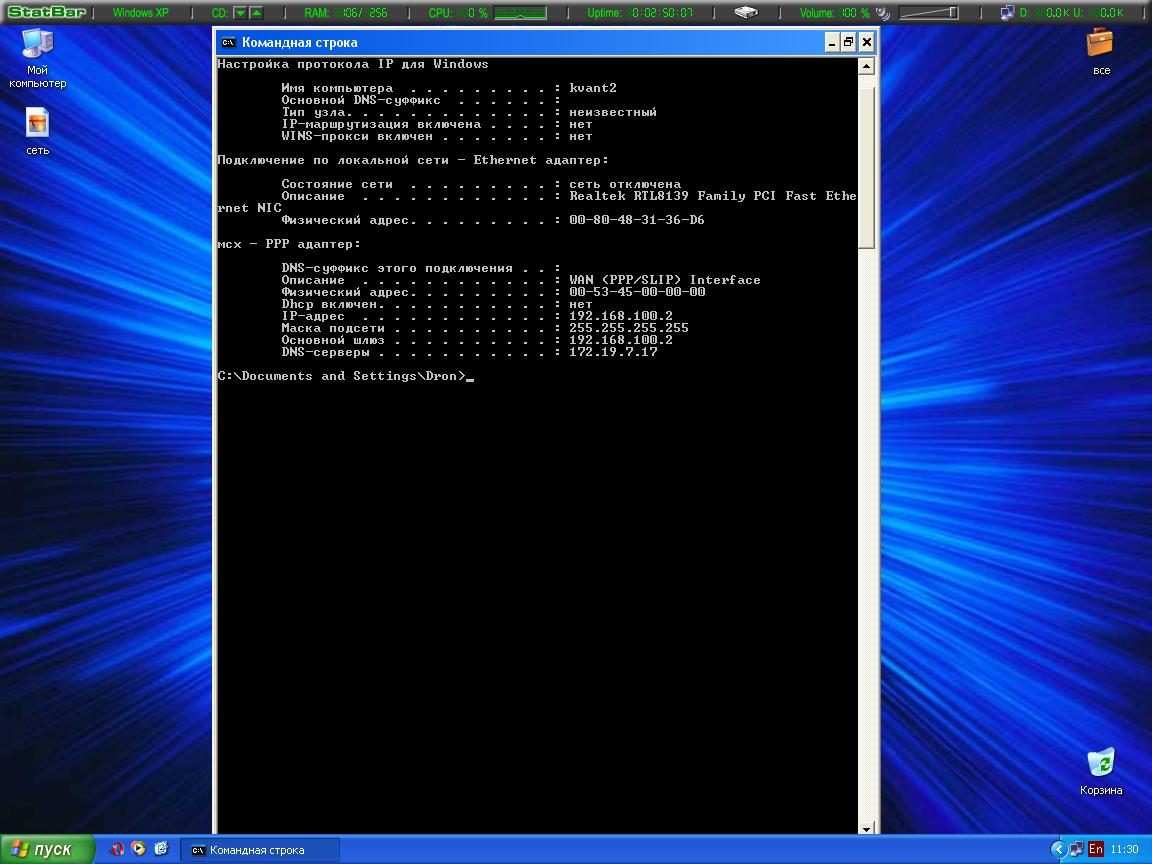Open the Корзина recycle bin
Screen dimensions: 1152x864
tap(1100, 762)
